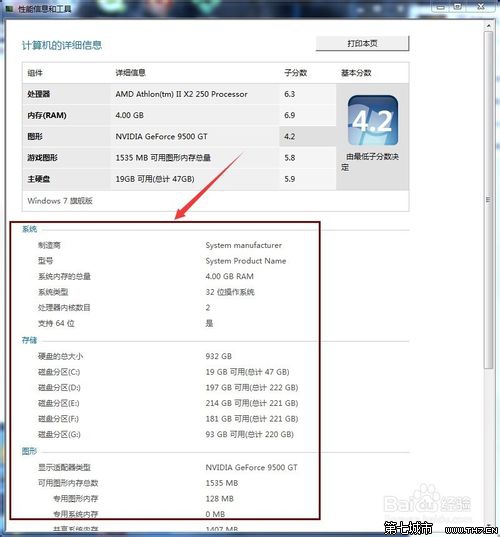Click the 5.8 gaming graphics subscore
Image resolution: width=500 pixels, height=537 pixels.
tap(289, 158)
